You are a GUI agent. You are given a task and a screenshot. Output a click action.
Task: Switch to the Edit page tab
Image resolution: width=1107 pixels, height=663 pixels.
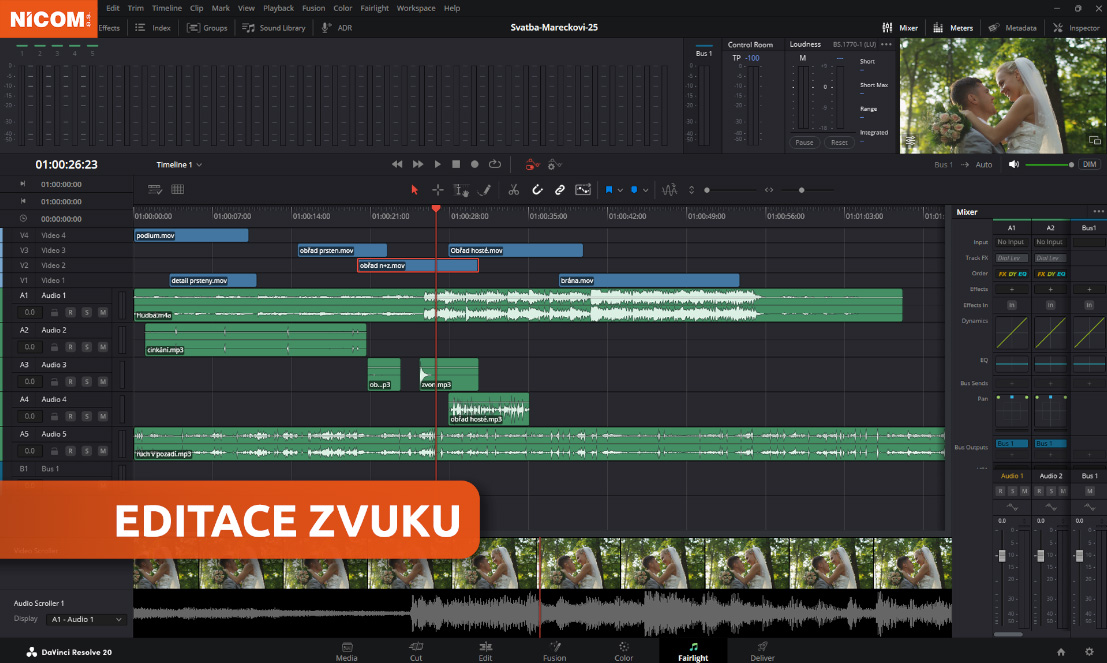tap(485, 651)
